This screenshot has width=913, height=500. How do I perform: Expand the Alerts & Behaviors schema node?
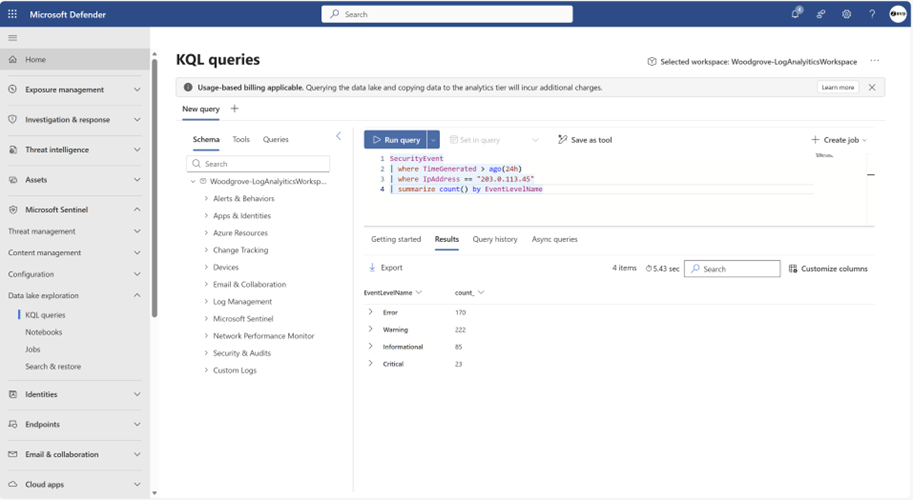(206, 198)
